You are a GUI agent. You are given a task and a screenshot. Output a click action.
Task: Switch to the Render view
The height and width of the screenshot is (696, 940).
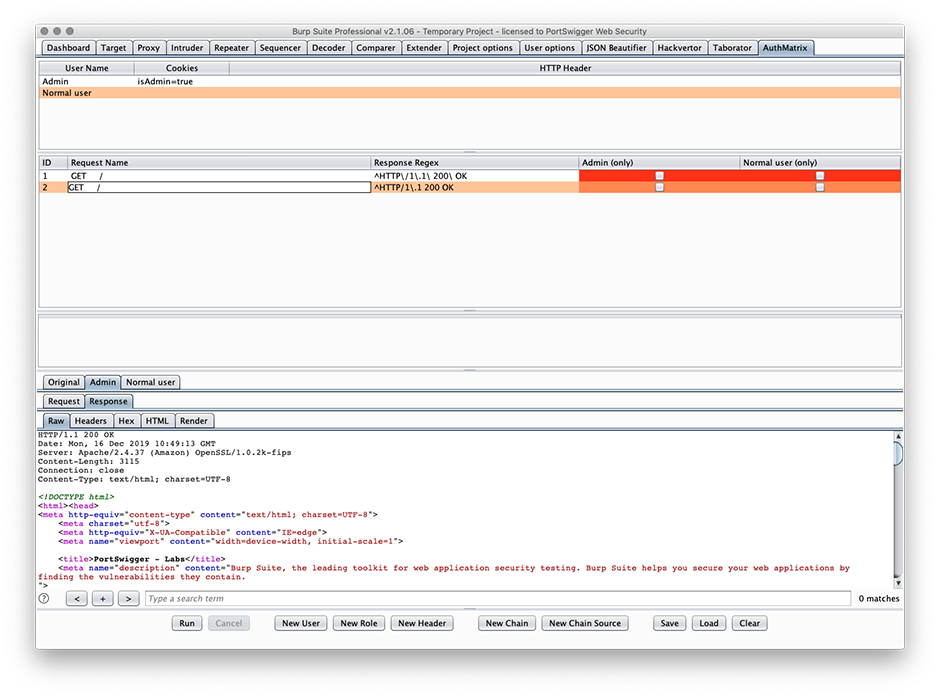(194, 420)
